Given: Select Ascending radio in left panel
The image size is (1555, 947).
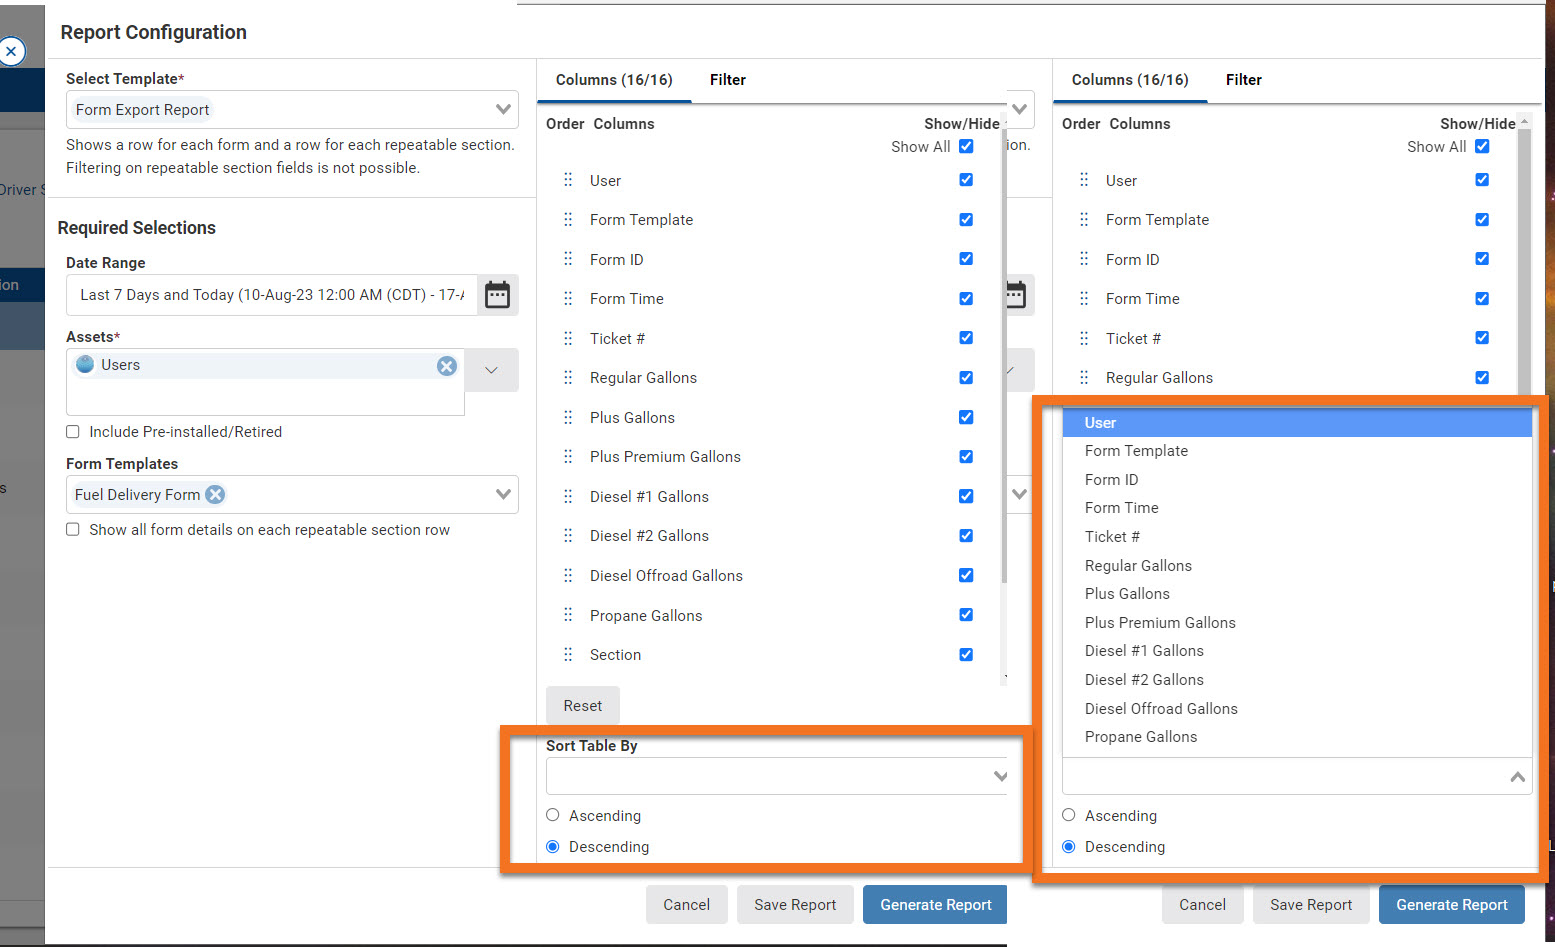Looking at the screenshot, I should 553,815.
